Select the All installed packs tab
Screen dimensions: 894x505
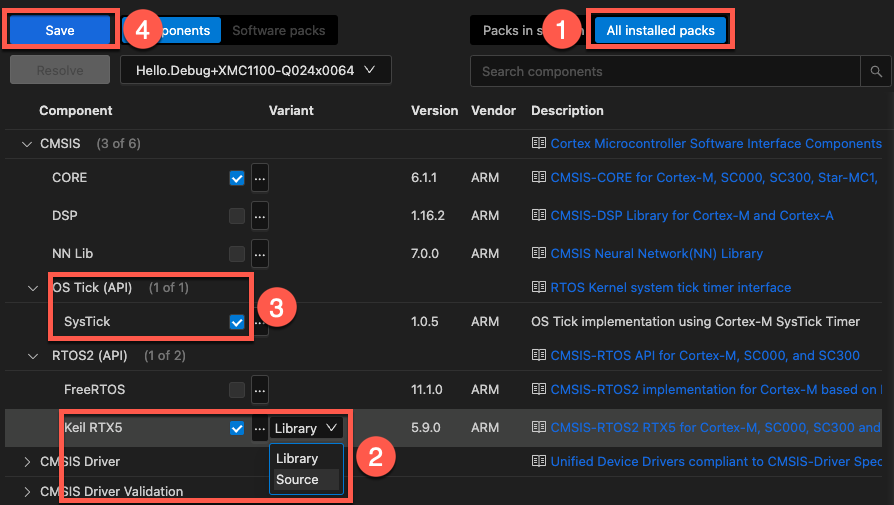pyautogui.click(x=660, y=30)
